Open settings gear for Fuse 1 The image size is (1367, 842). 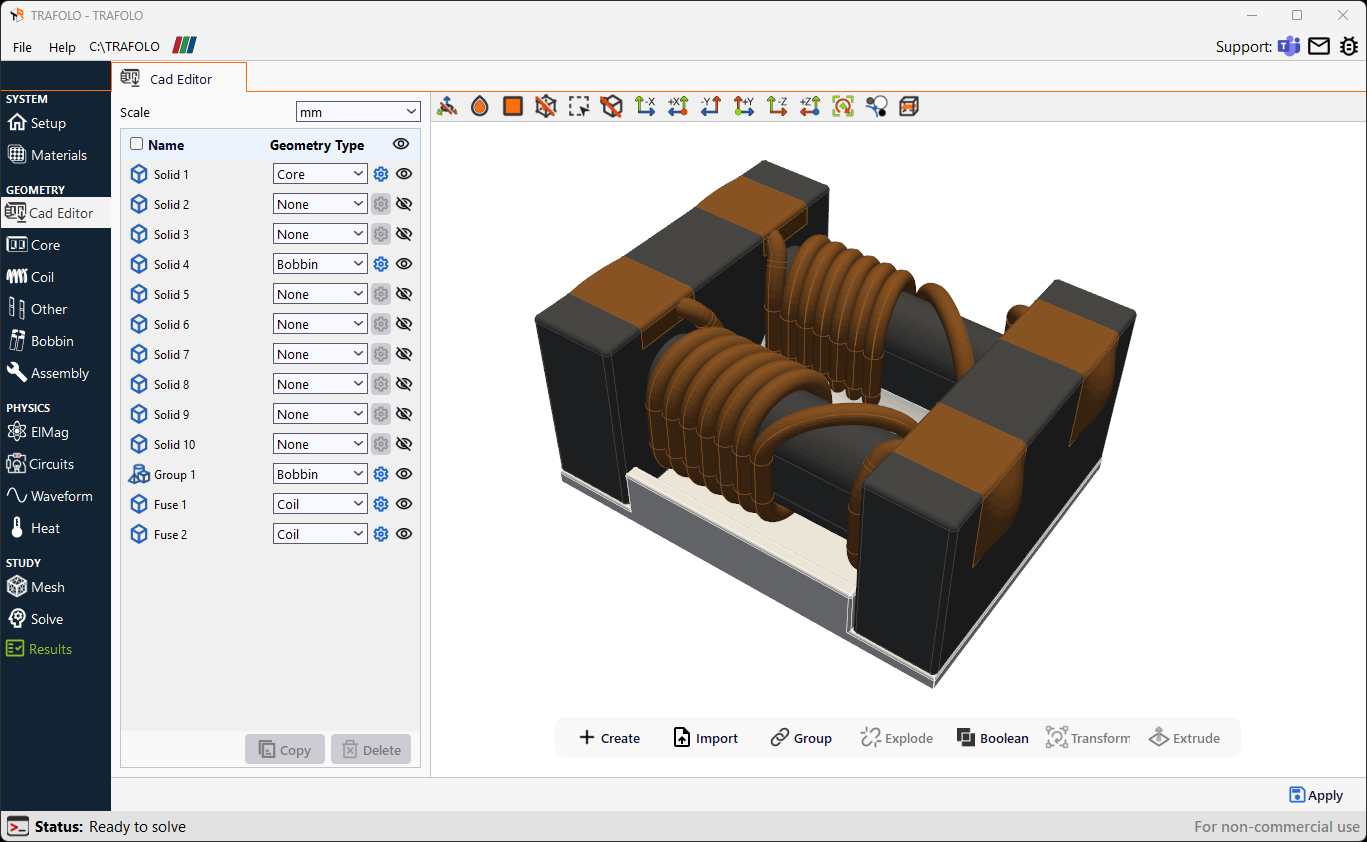pos(381,504)
